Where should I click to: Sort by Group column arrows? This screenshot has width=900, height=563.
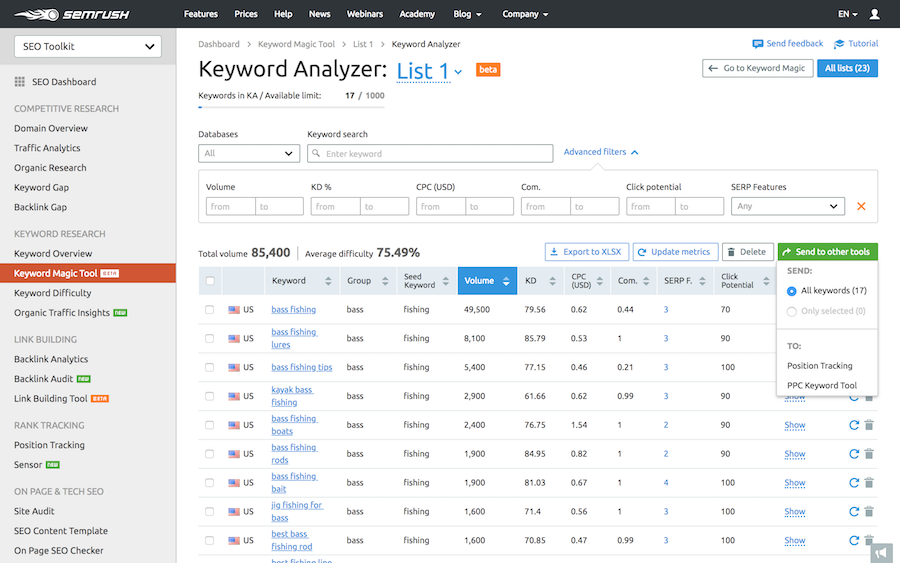[385, 281]
